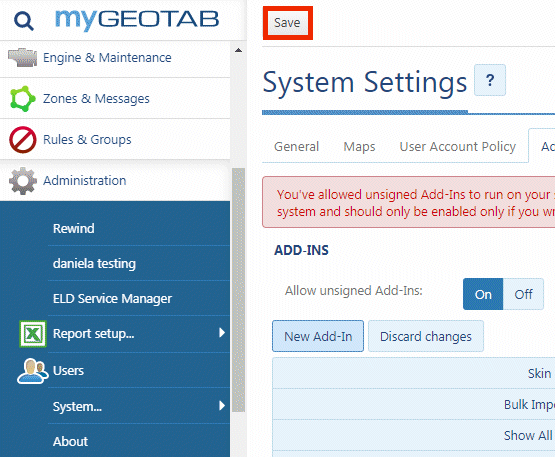555x457 pixels.
Task: Click Discard changes button
Action: (x=426, y=336)
